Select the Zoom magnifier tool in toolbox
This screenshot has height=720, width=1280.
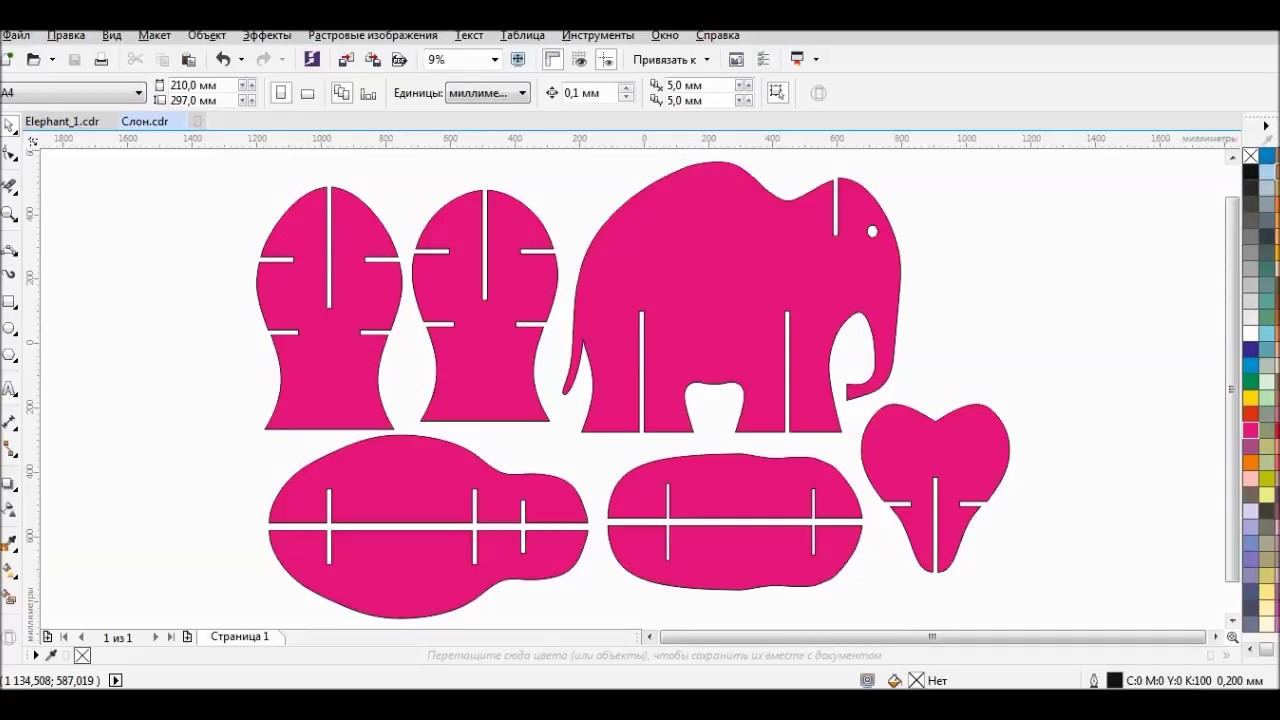pos(10,214)
